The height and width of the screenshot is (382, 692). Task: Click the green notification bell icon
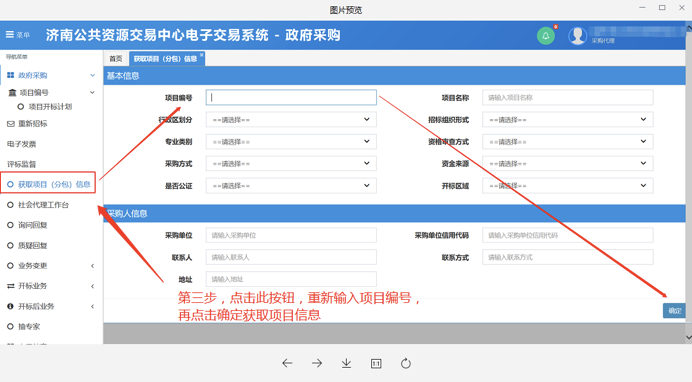[x=545, y=36]
